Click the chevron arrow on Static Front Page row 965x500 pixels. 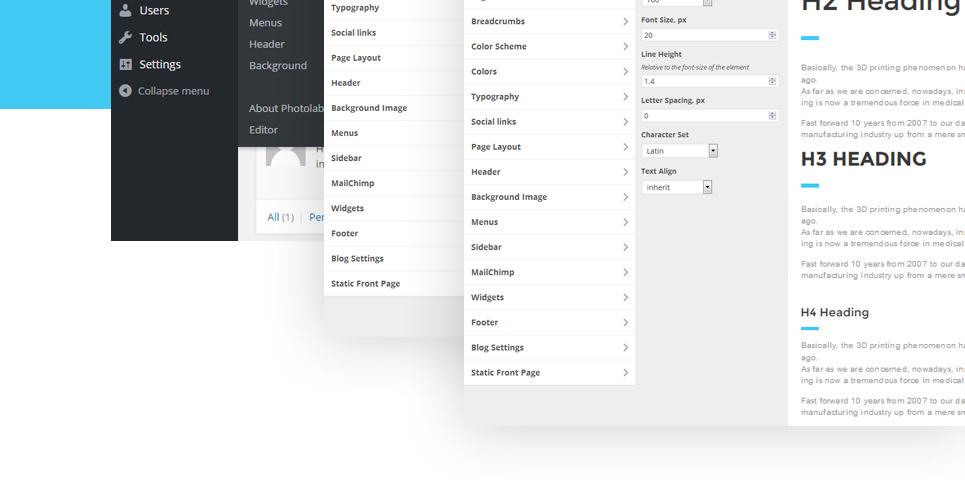pyautogui.click(x=625, y=373)
